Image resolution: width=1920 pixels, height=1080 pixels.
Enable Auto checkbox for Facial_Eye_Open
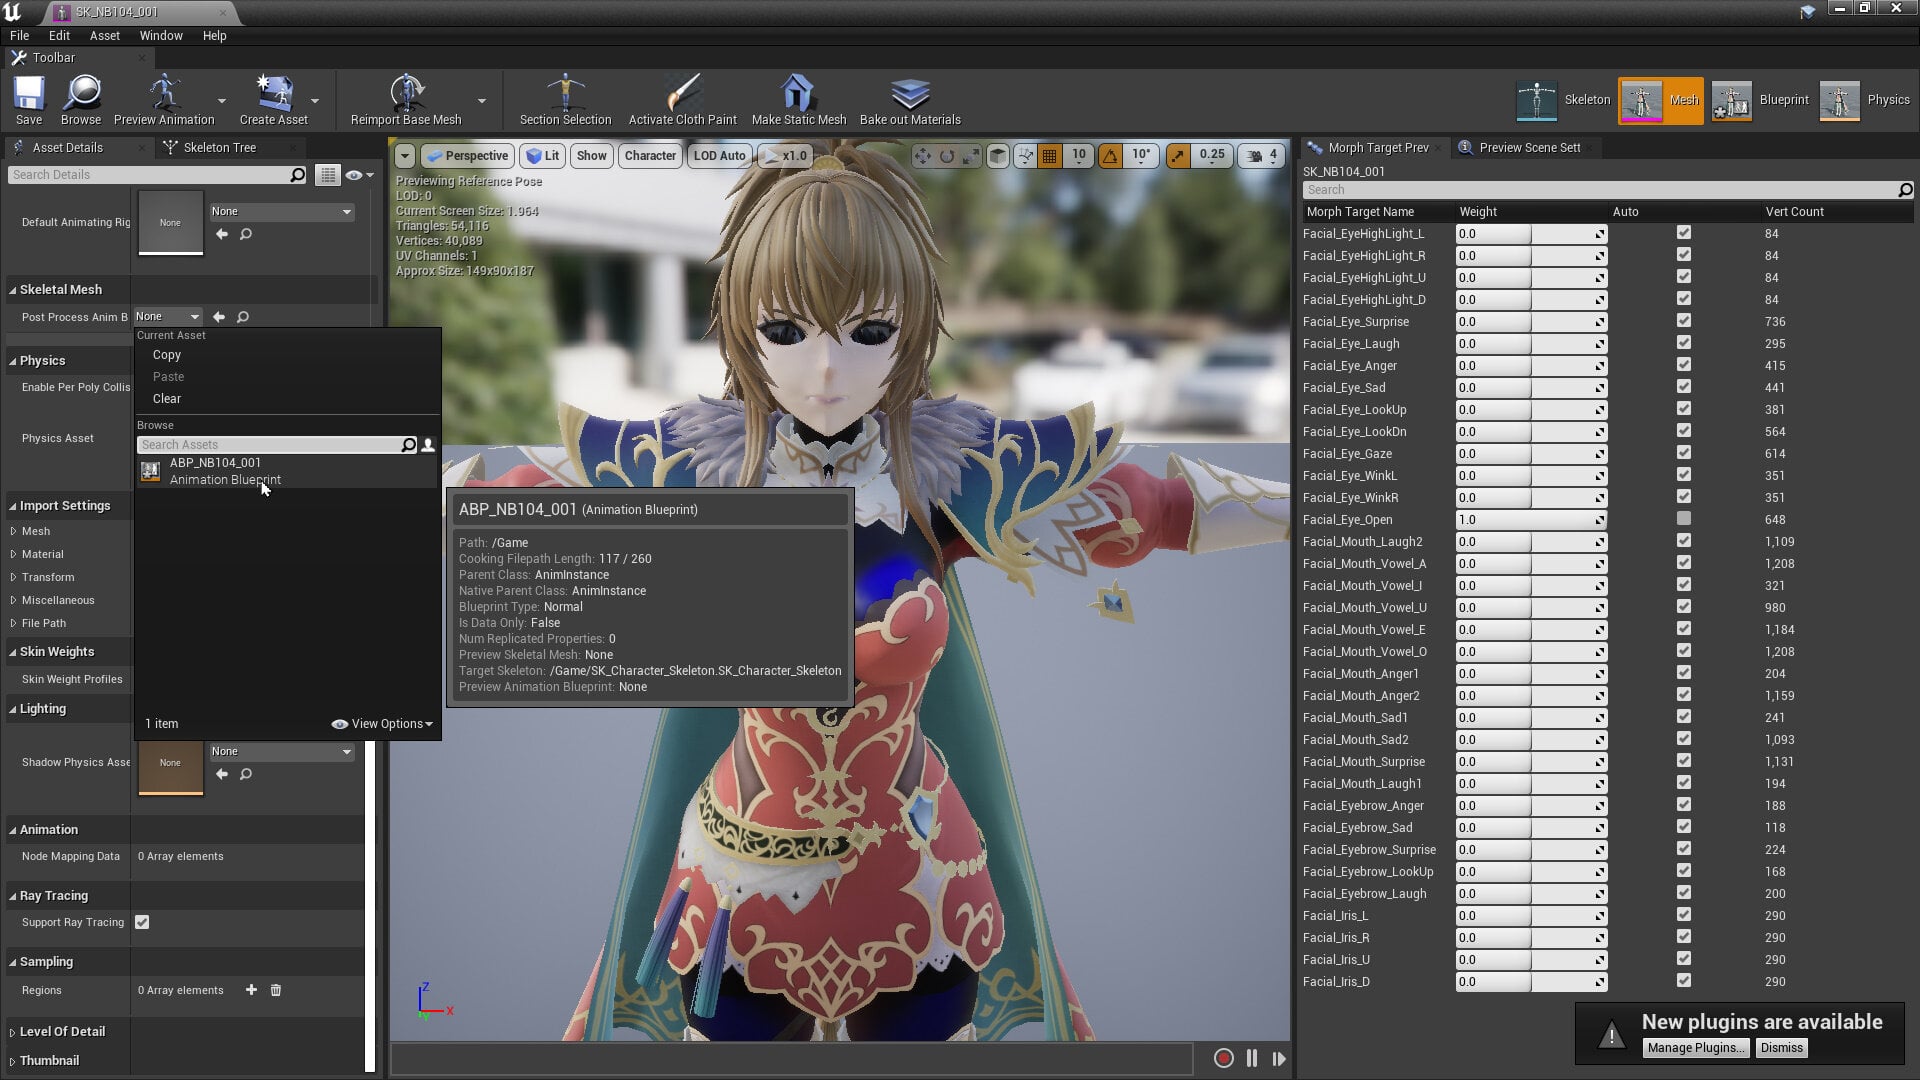(x=1684, y=519)
